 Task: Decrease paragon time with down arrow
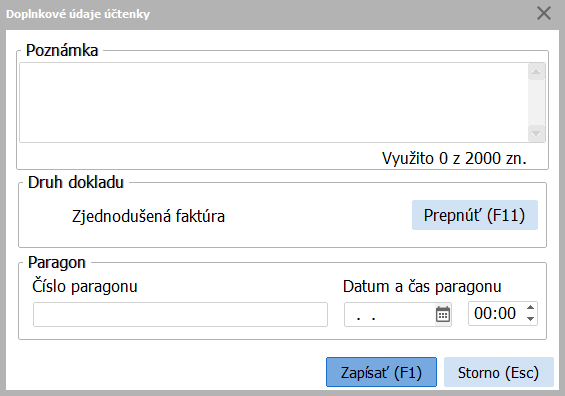(530, 319)
